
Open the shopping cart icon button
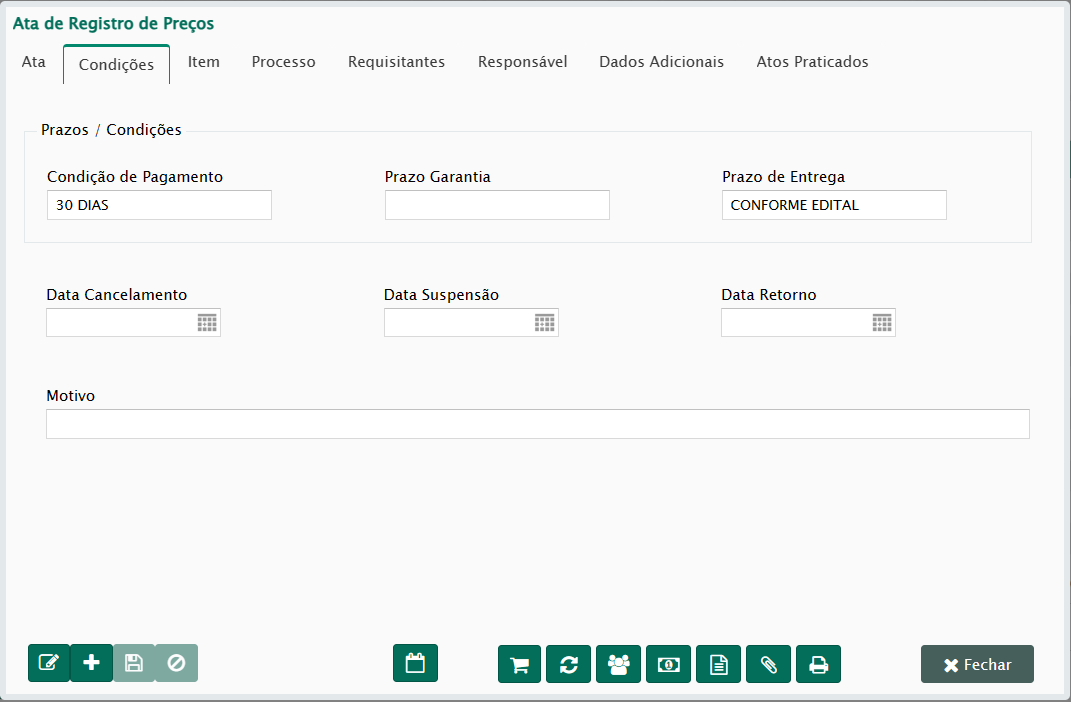(x=519, y=664)
